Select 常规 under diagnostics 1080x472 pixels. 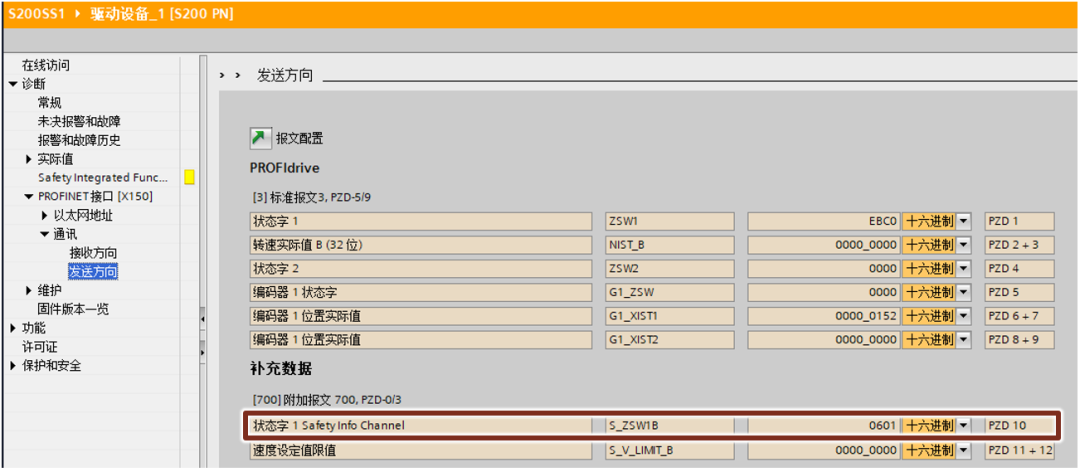tap(50, 103)
